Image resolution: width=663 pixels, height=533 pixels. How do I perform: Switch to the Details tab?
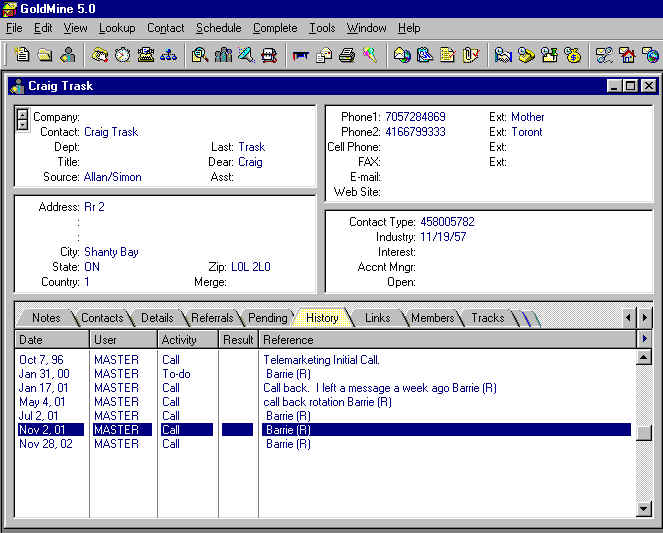[x=157, y=318]
